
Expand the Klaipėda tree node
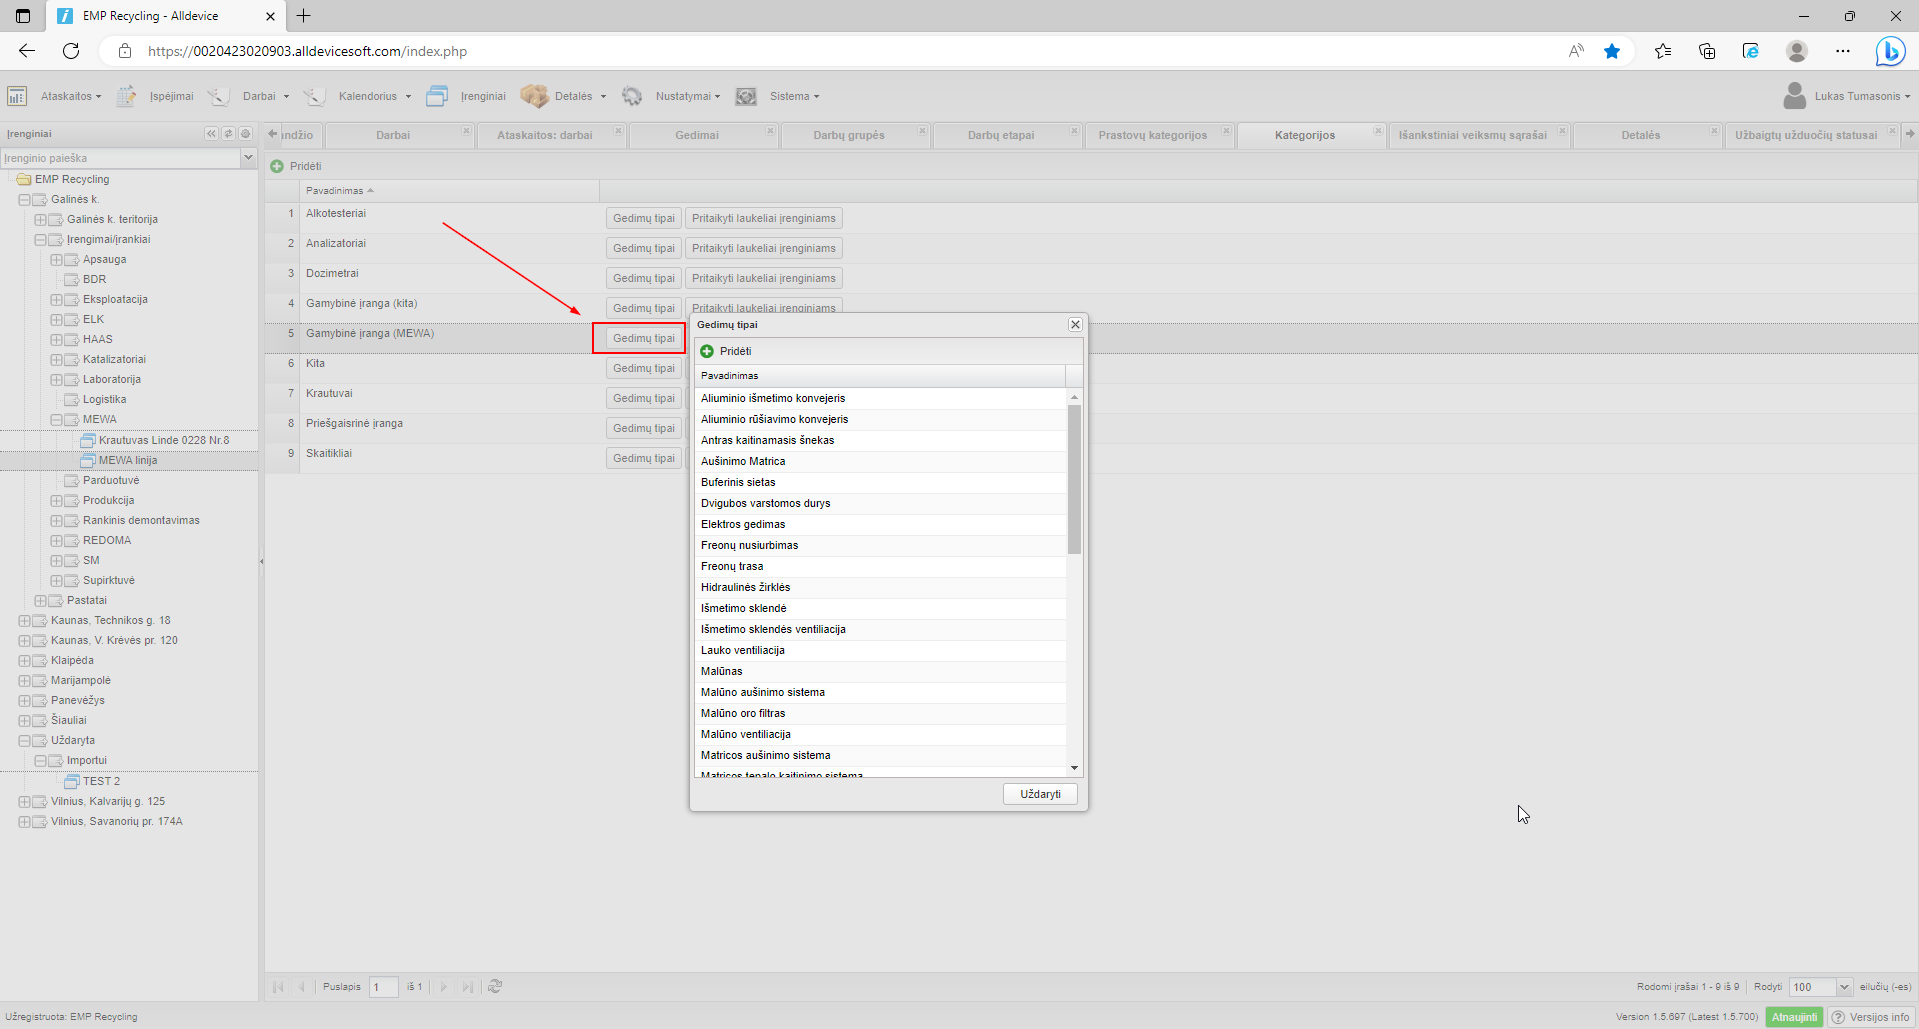click(24, 661)
